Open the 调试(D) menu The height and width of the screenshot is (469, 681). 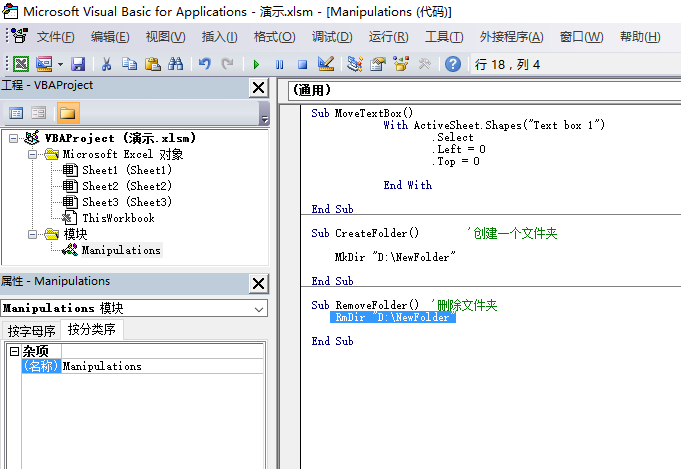pos(332,37)
